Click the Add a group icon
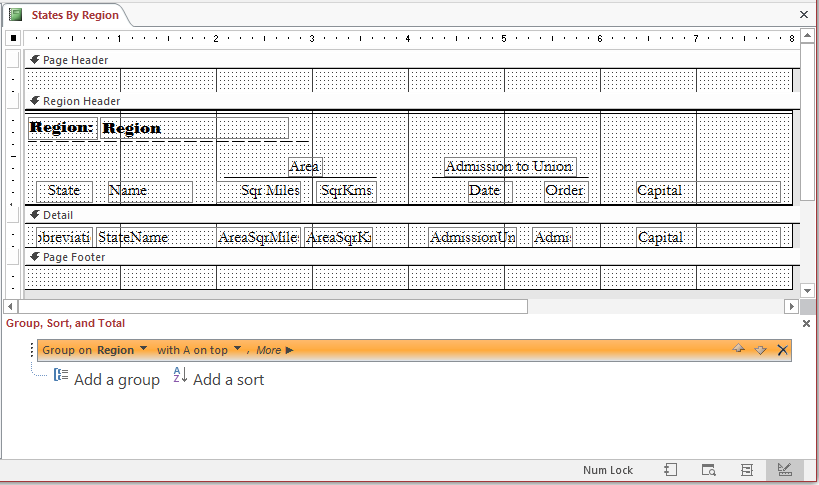The height and width of the screenshot is (485, 819). [61, 375]
